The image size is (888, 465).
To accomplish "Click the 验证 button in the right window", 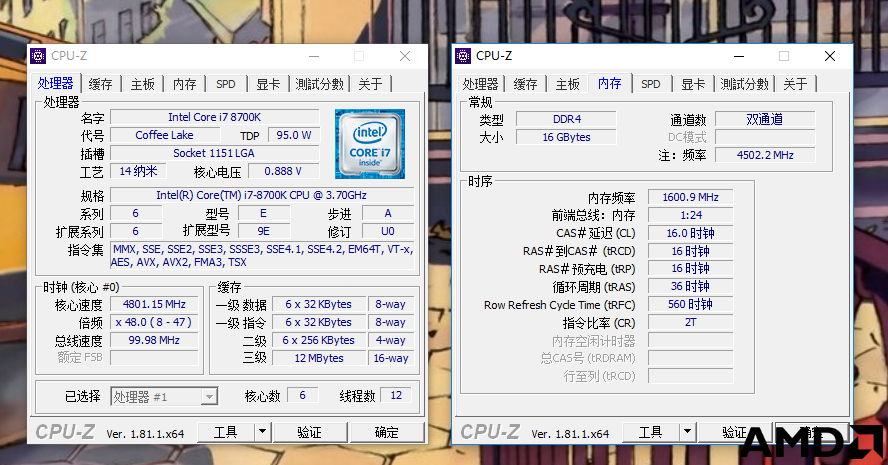I will point(735,432).
